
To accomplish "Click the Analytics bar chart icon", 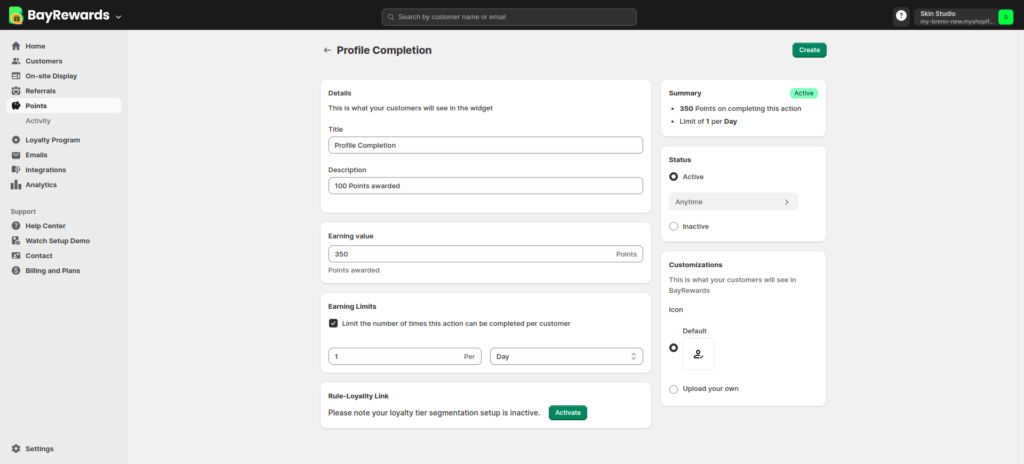I will click(x=16, y=185).
